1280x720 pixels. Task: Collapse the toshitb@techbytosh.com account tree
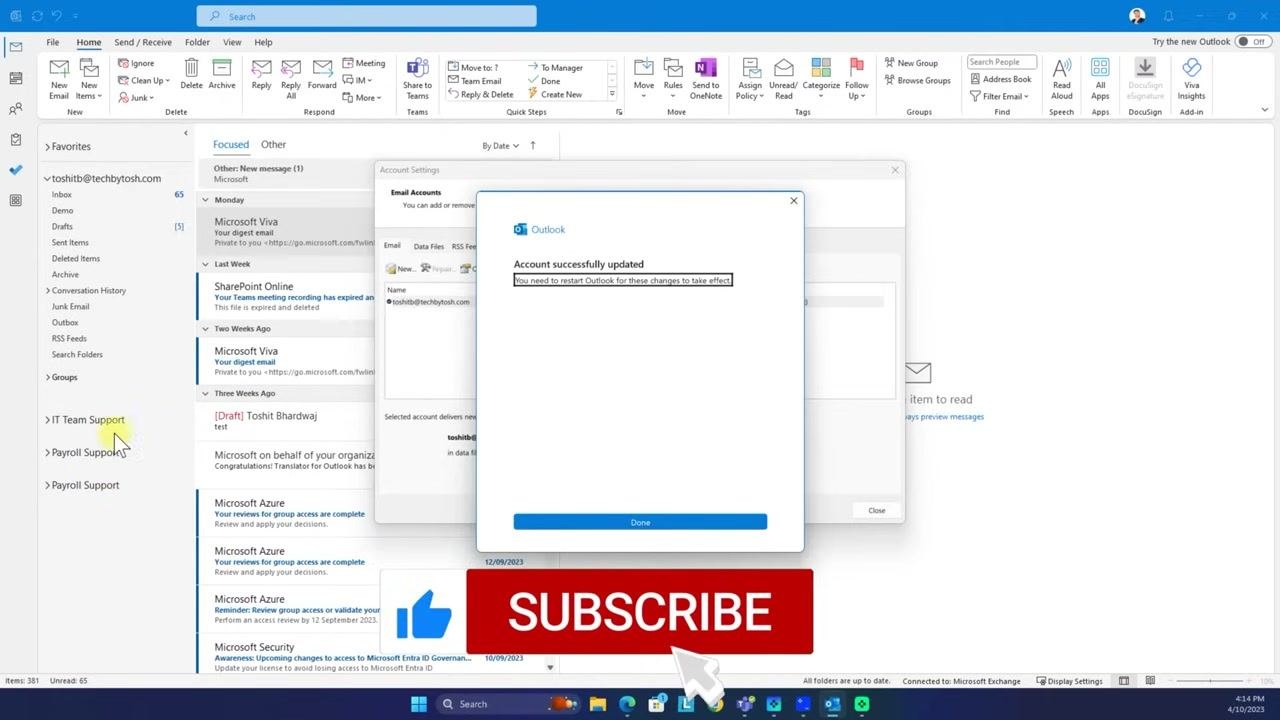47,179
